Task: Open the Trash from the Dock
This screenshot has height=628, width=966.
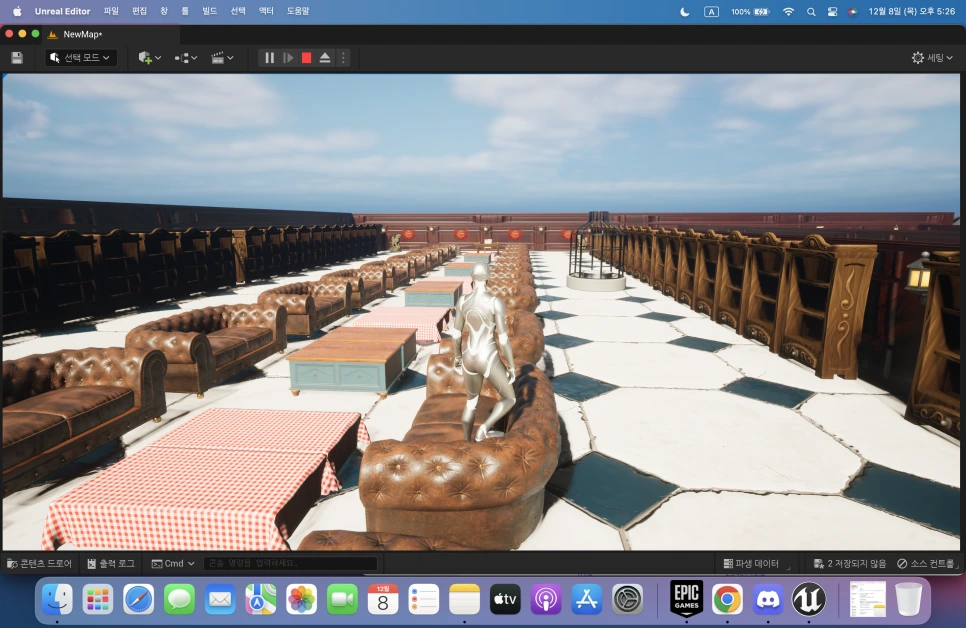Action: point(908,599)
